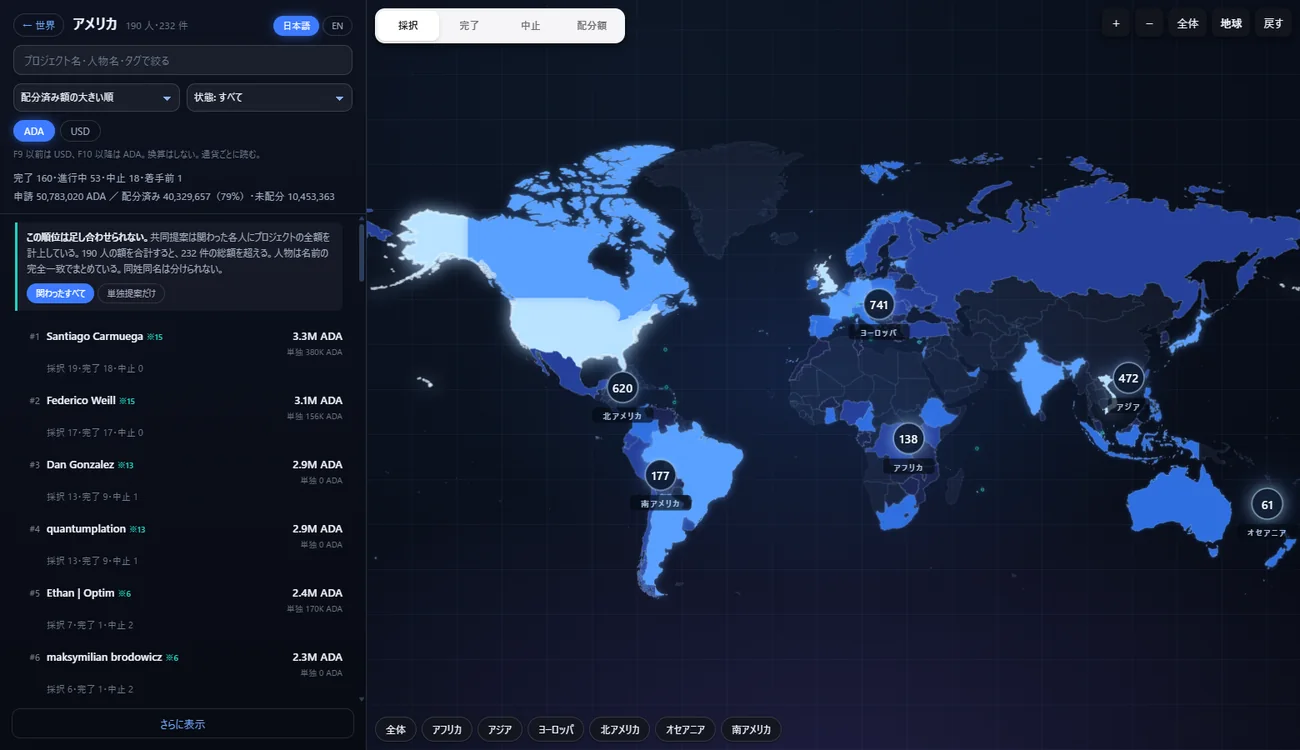Open the 採択 tab

[x=408, y=26]
